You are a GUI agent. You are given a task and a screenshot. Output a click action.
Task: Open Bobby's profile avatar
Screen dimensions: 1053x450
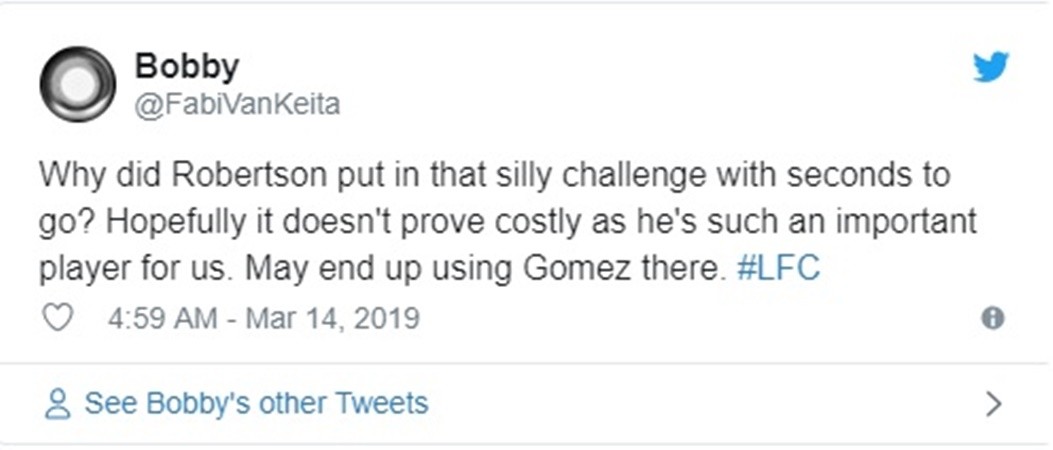(77, 84)
